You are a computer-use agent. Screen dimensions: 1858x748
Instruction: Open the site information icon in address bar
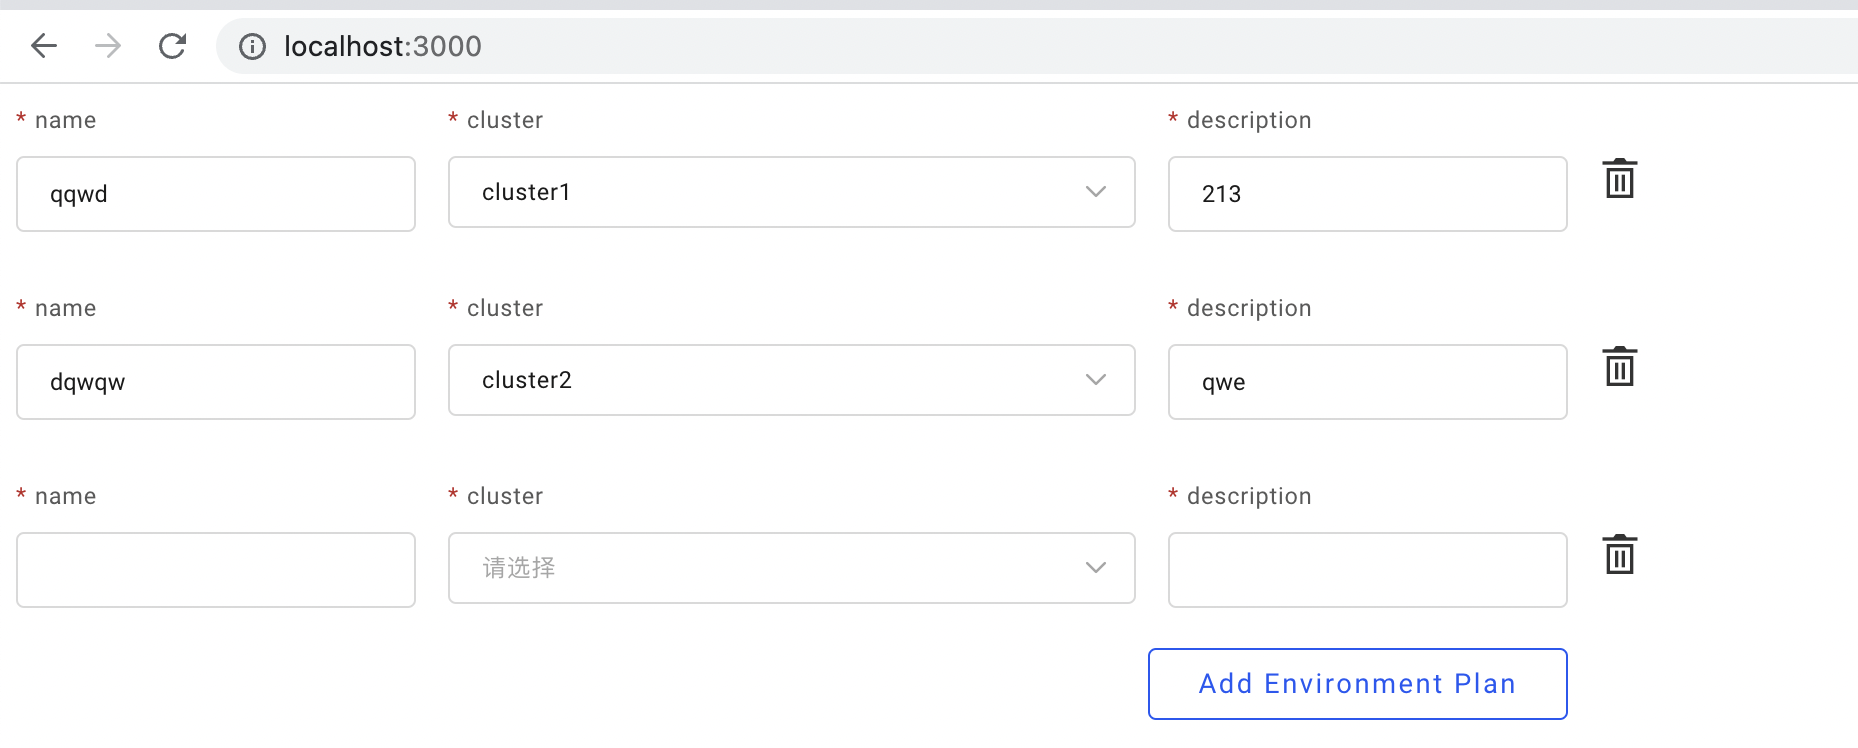tap(251, 45)
